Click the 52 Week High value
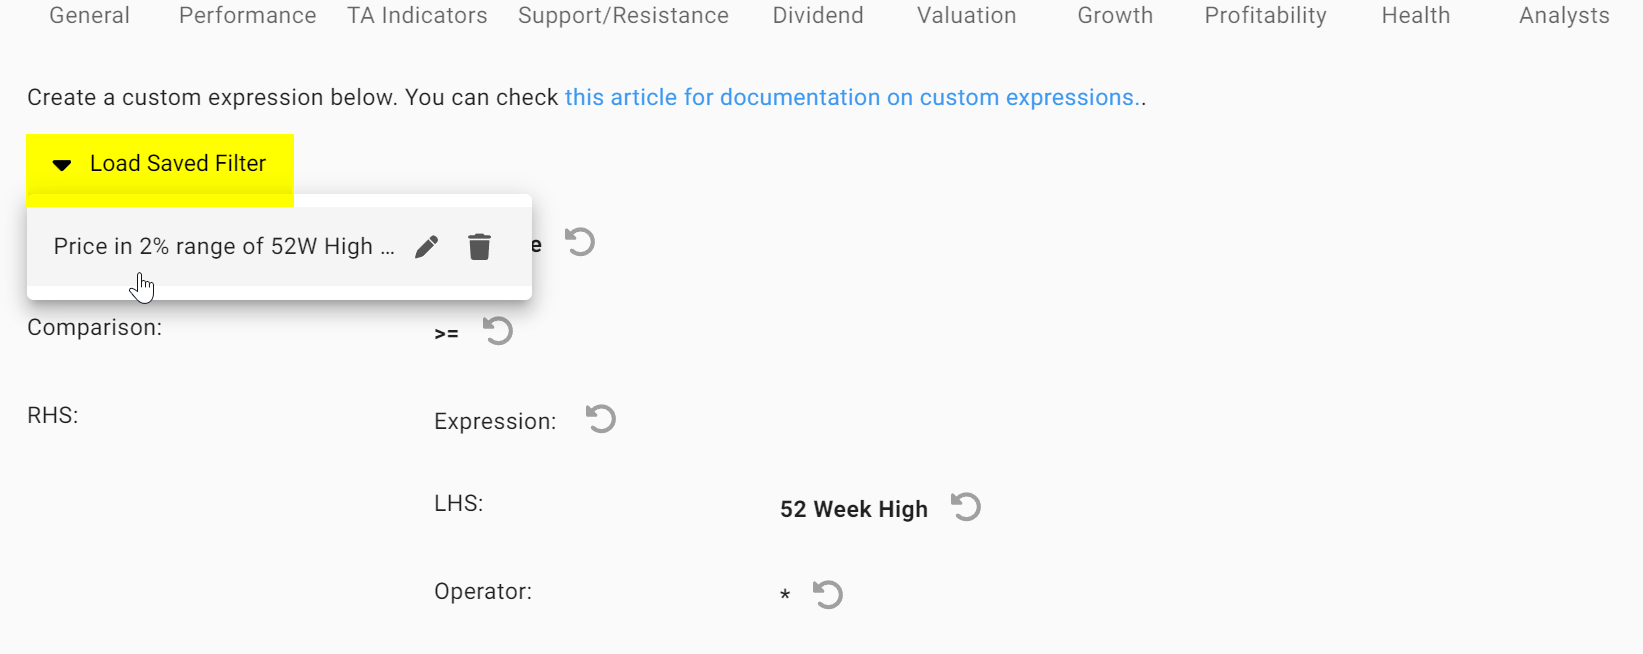This screenshot has width=1643, height=654. 853,510
